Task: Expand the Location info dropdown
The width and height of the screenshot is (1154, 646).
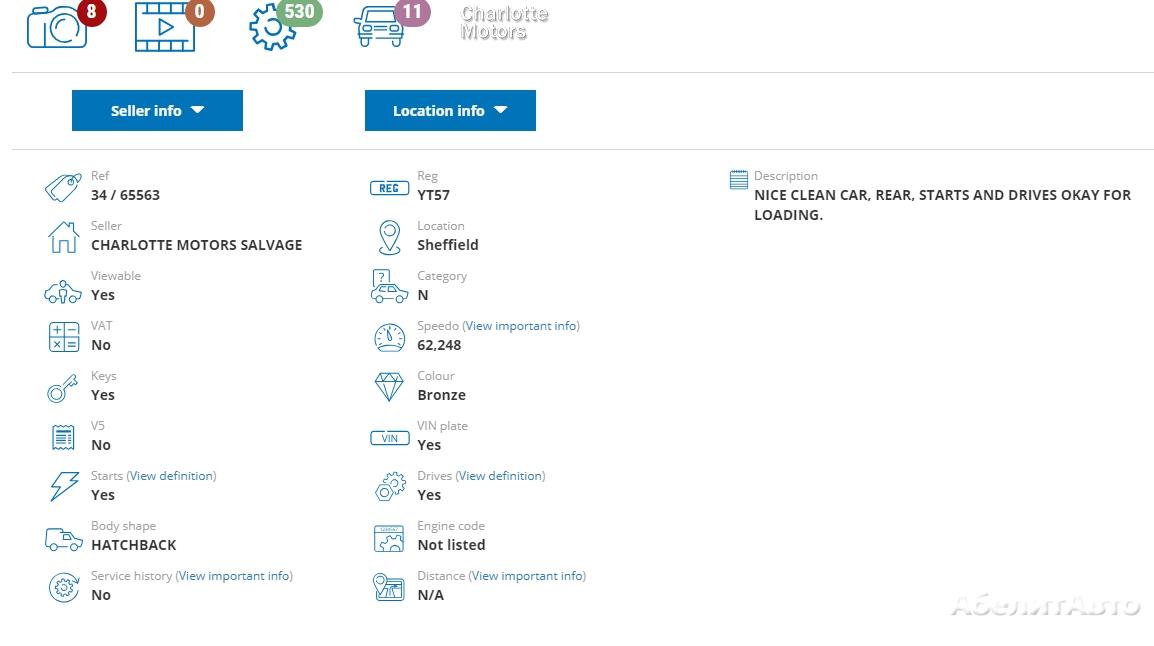Action: pos(450,111)
